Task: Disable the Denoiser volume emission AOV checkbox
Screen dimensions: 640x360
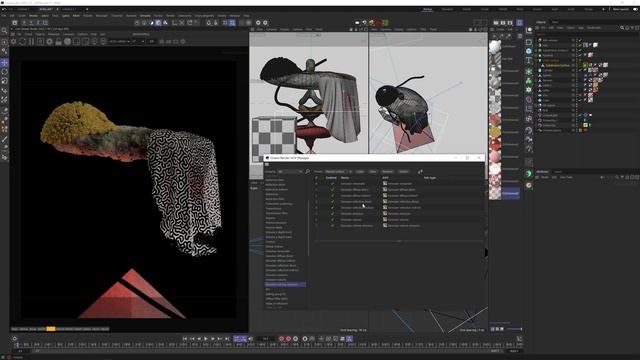Action: [x=332, y=226]
